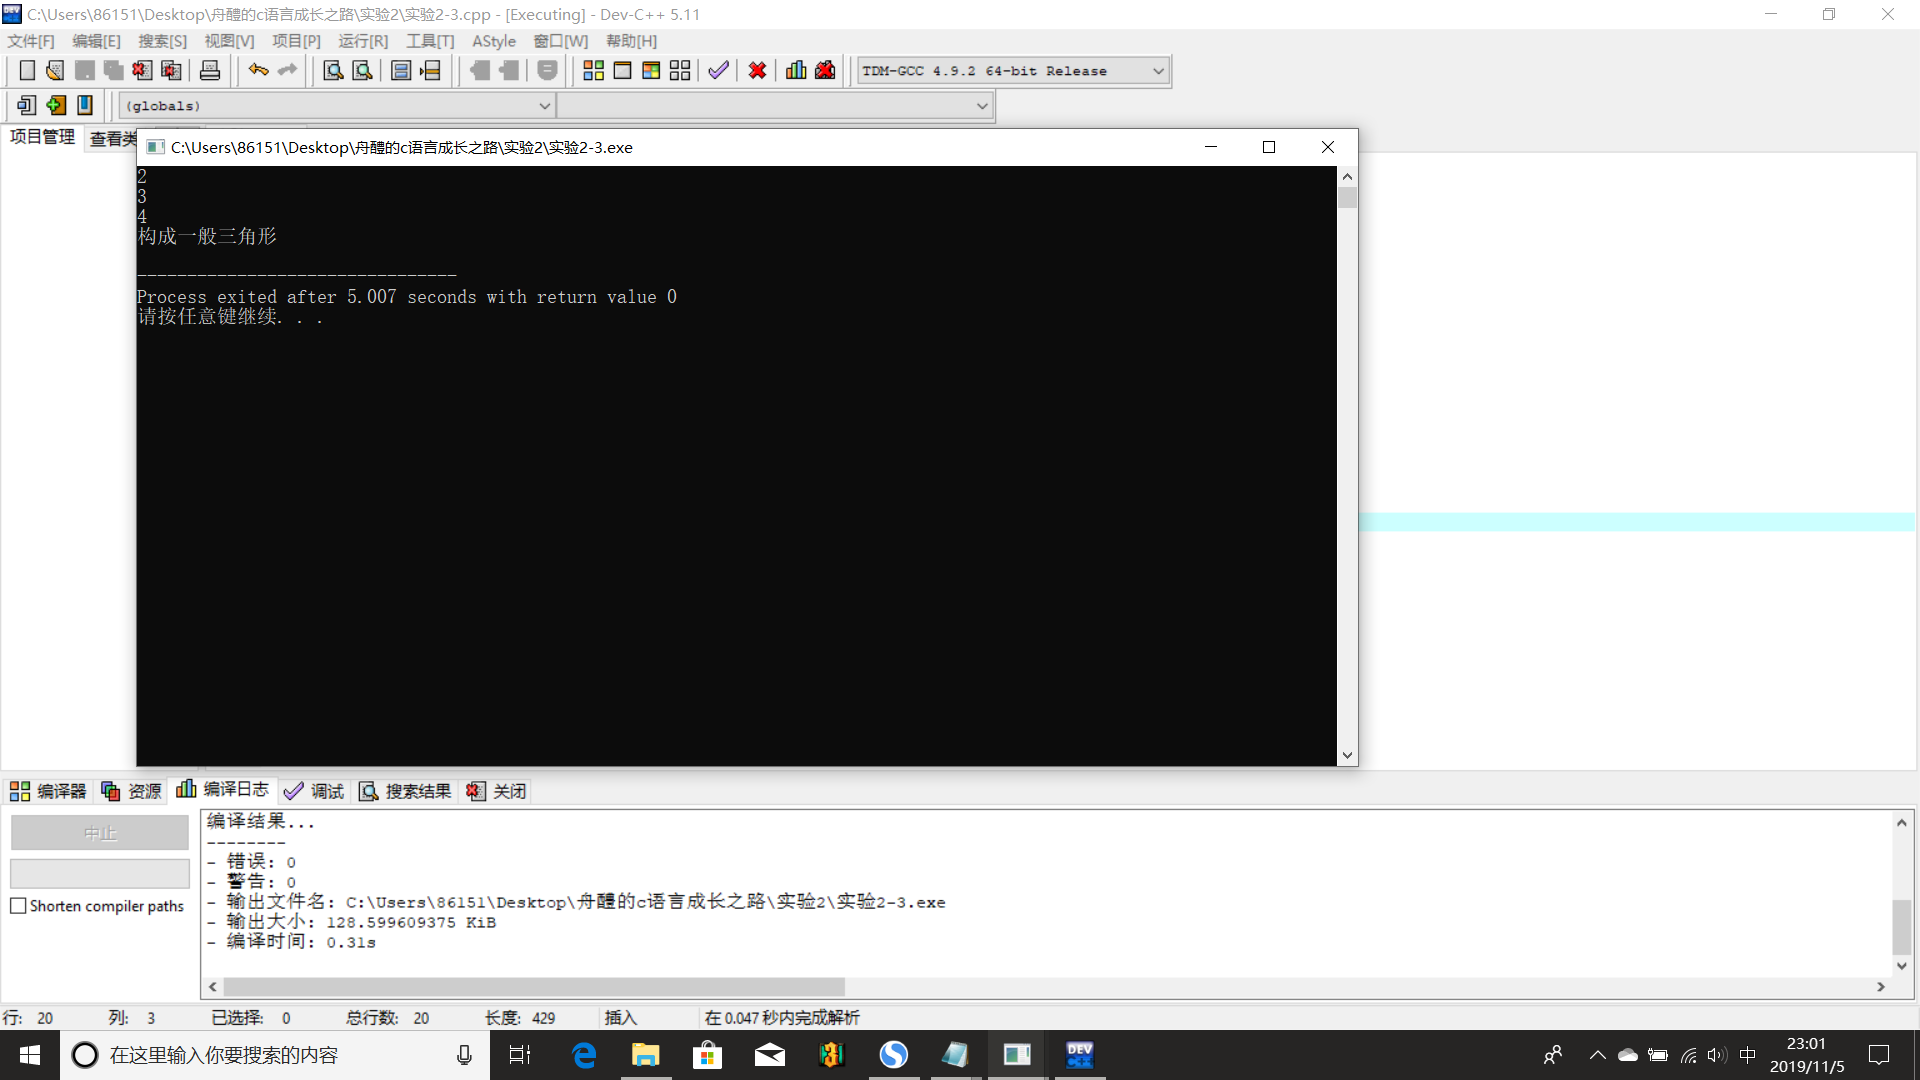Switch to the 编译器 tab

pos(49,791)
